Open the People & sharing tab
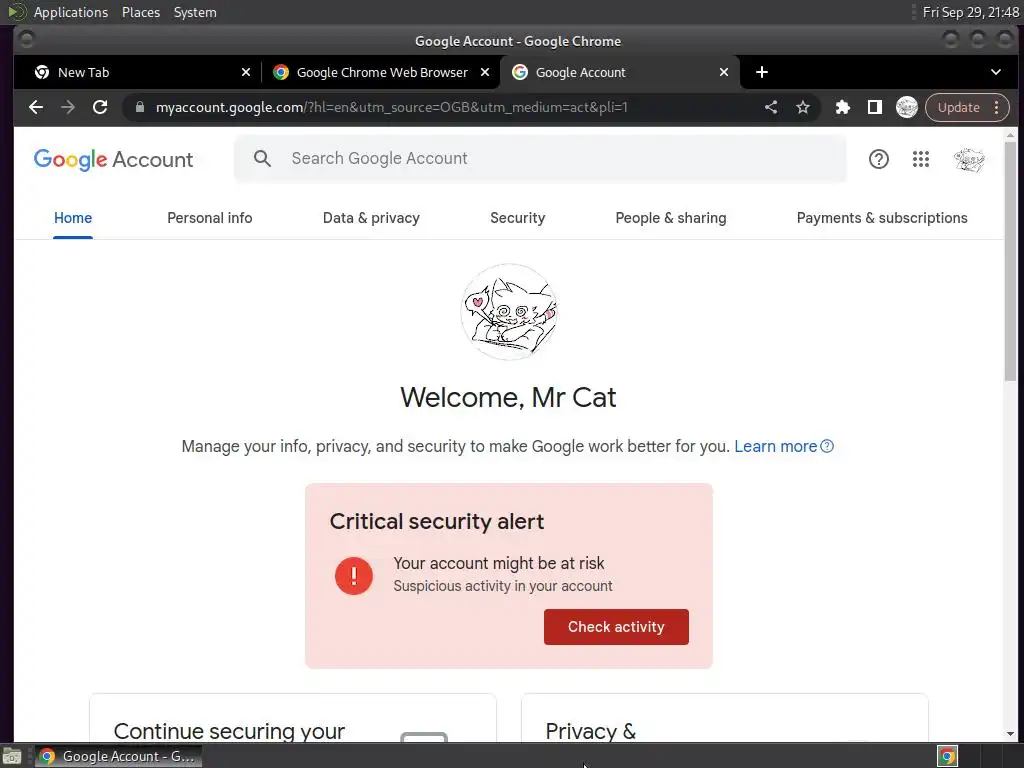The image size is (1024, 768). point(671,218)
